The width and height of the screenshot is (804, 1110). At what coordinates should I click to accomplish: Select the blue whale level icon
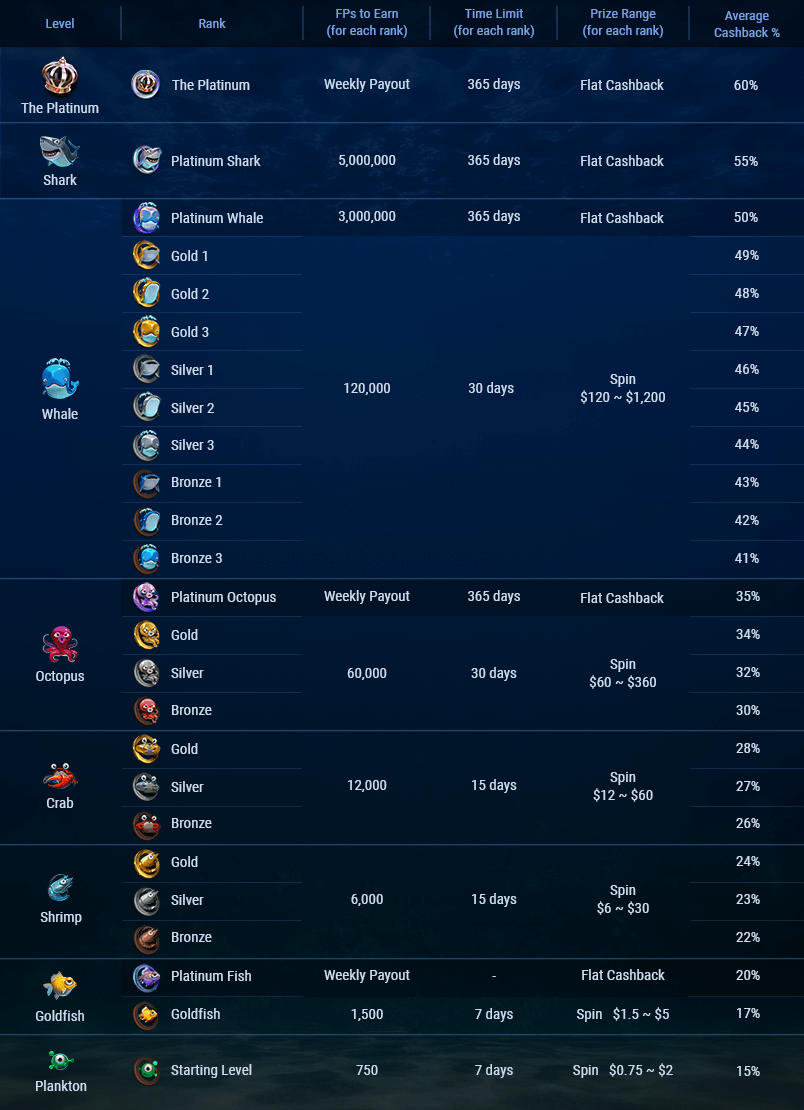pyautogui.click(x=60, y=379)
